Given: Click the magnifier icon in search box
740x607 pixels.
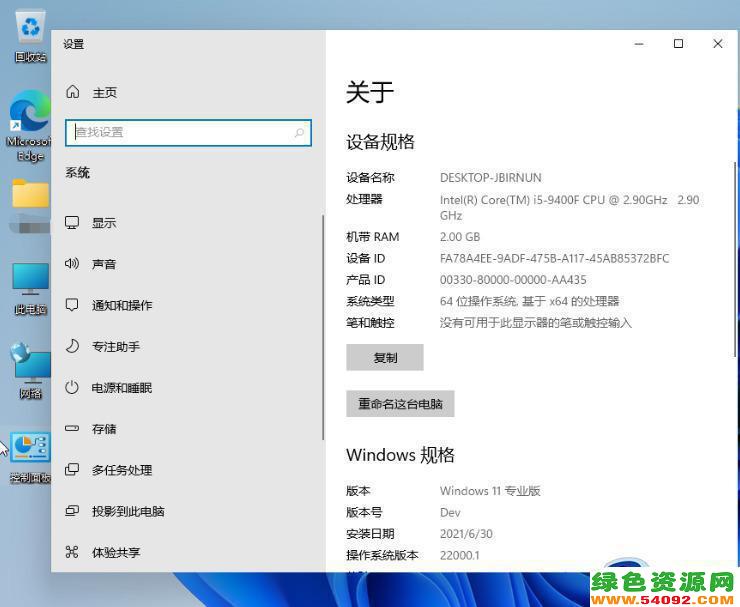Looking at the screenshot, I should (299, 133).
